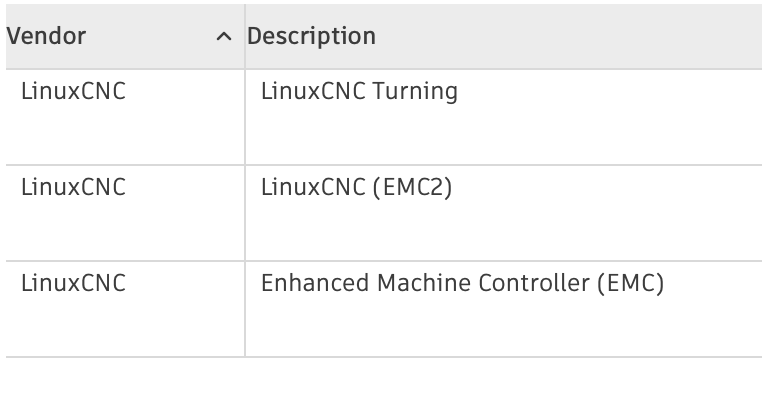Image resolution: width=762 pixels, height=394 pixels.
Task: Click the word Enhanced in third row
Action: click(315, 283)
